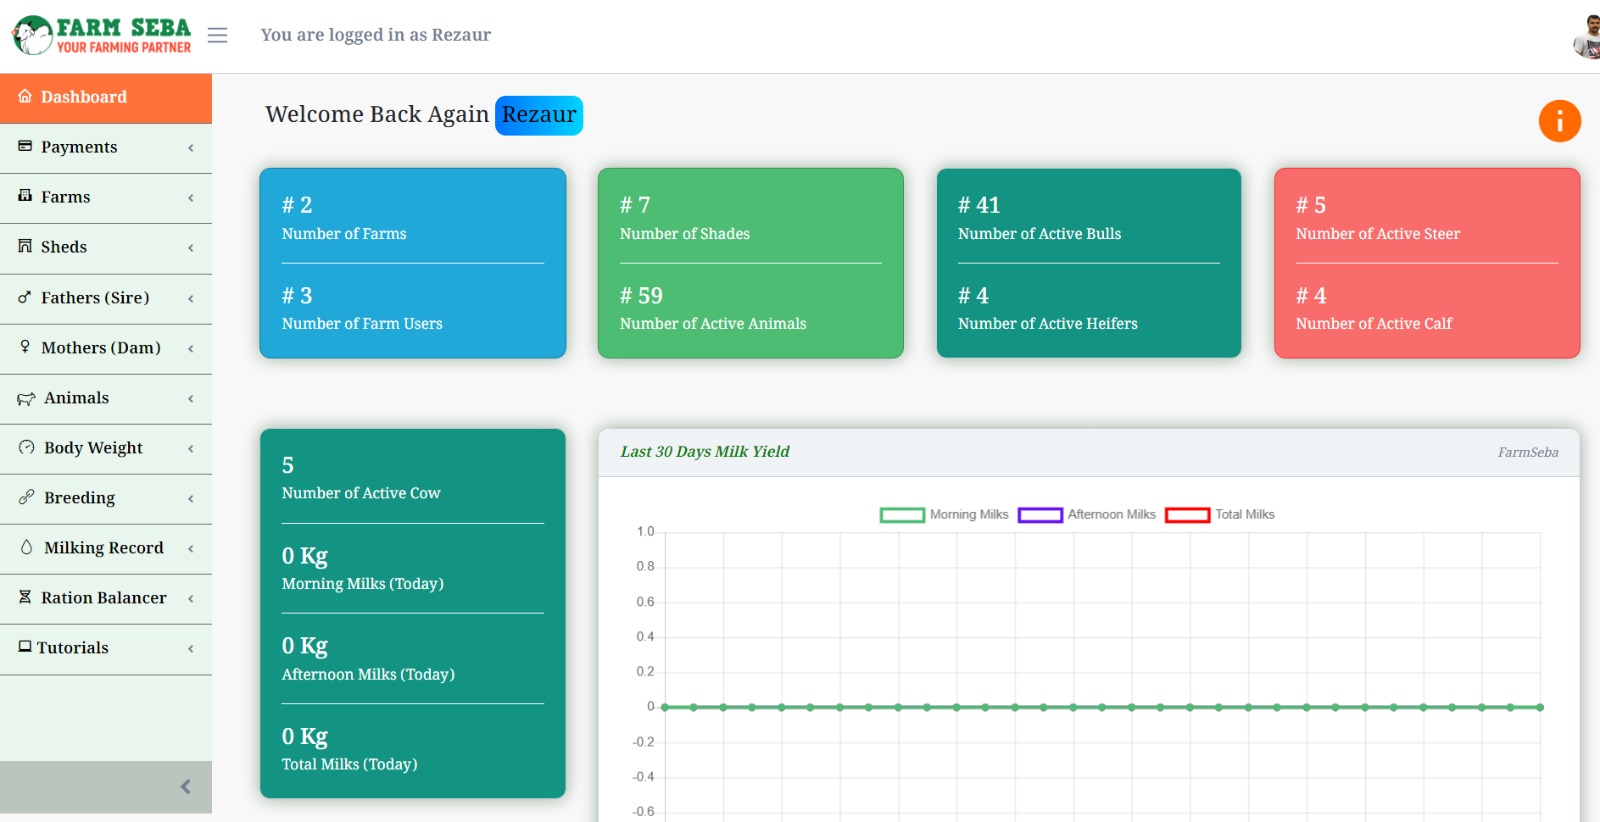Collapse sidebar using bottom arrow
The image size is (1600, 822).
tap(185, 787)
